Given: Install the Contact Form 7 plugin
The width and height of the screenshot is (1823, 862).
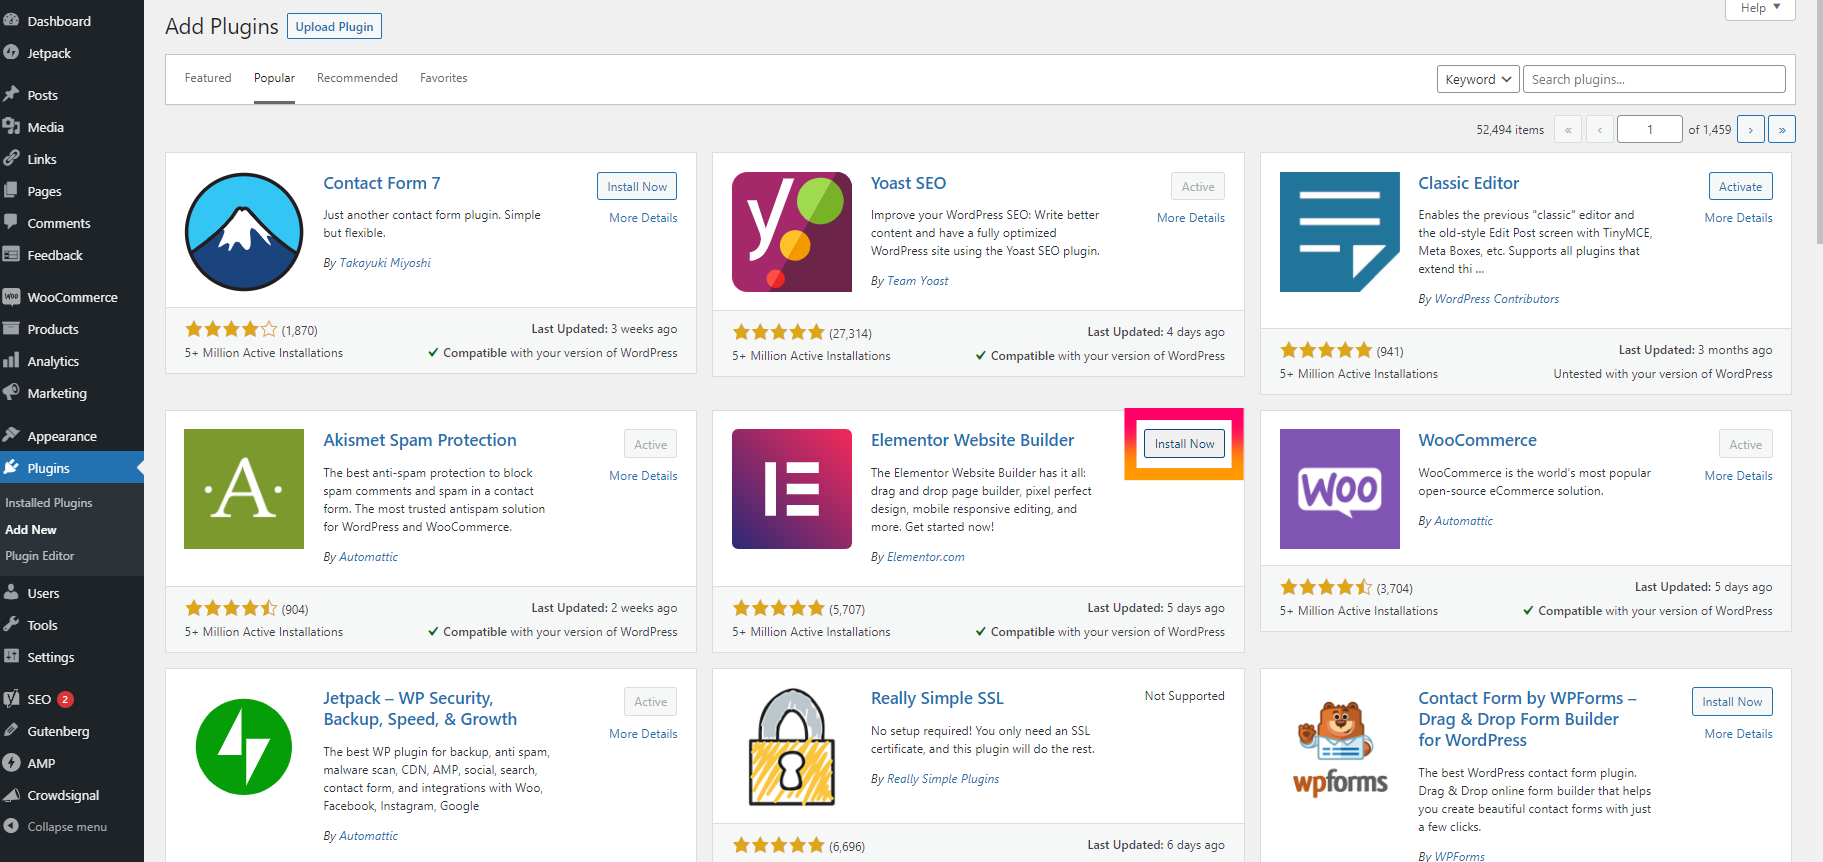Looking at the screenshot, I should point(637,186).
